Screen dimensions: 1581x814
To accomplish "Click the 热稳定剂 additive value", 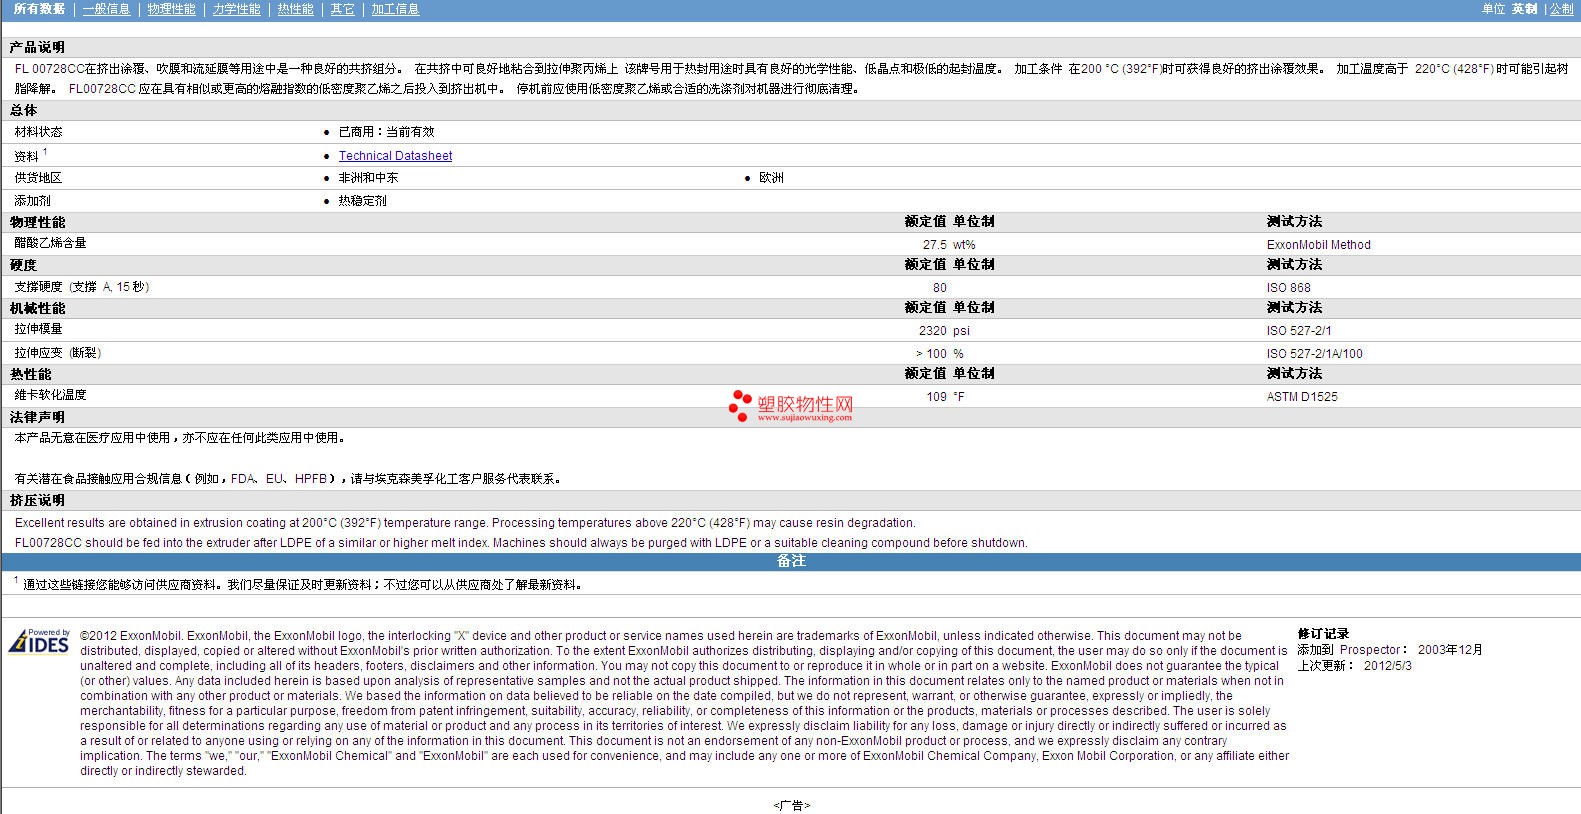I will pyautogui.click(x=362, y=201).
